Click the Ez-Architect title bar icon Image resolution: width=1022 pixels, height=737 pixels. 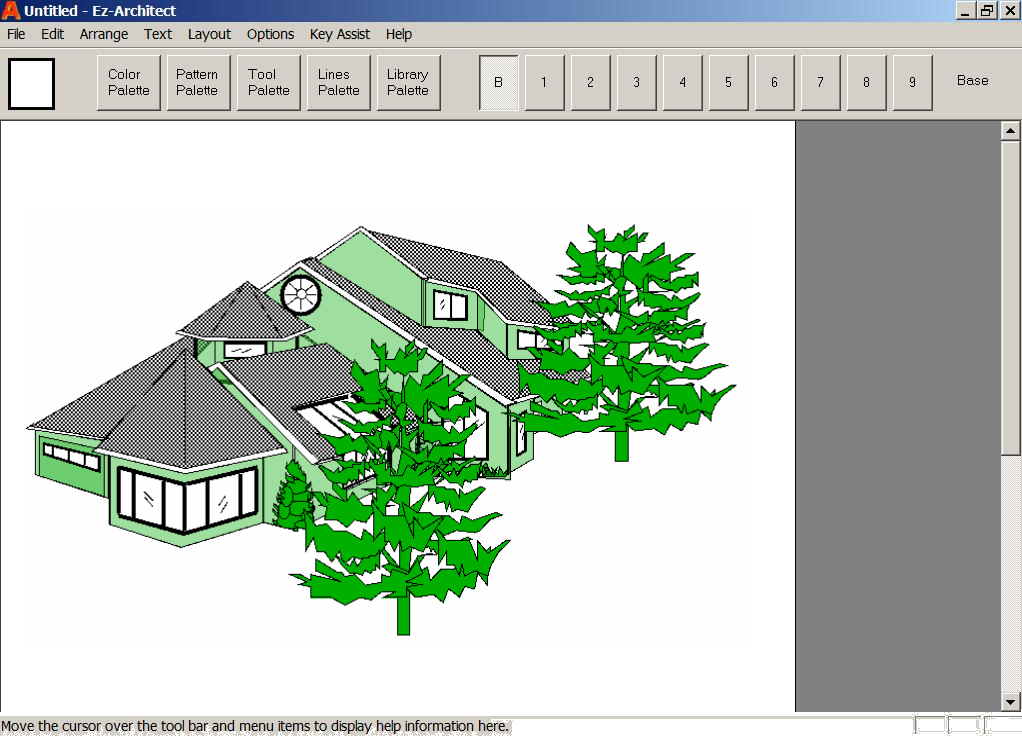(x=11, y=11)
